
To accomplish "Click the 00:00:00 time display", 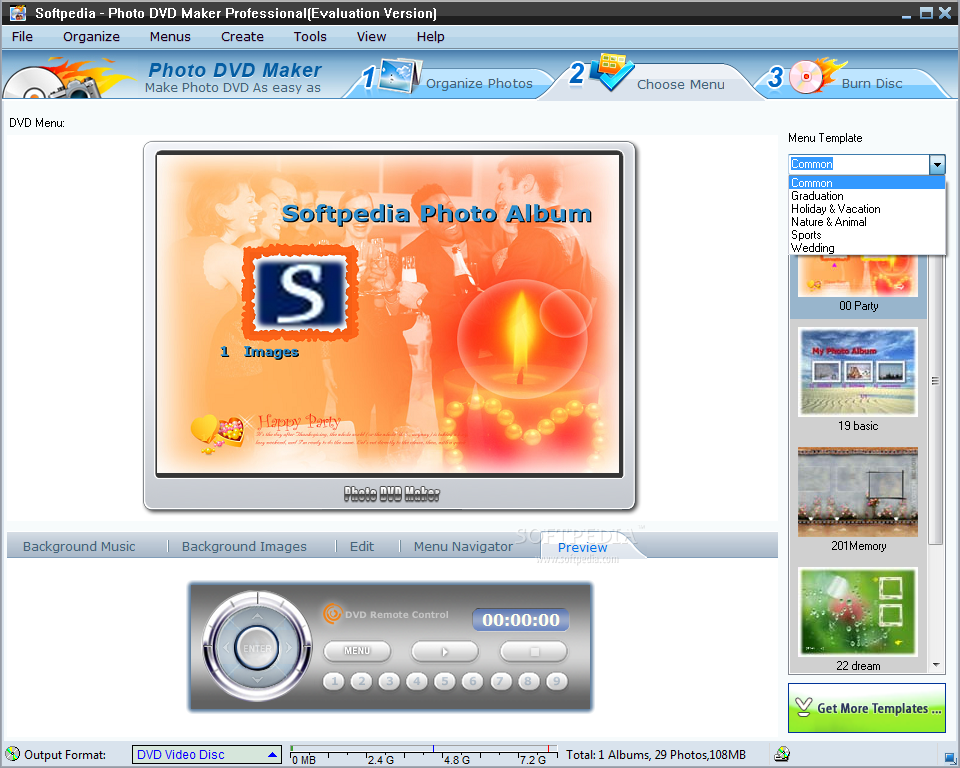I will tap(520, 620).
